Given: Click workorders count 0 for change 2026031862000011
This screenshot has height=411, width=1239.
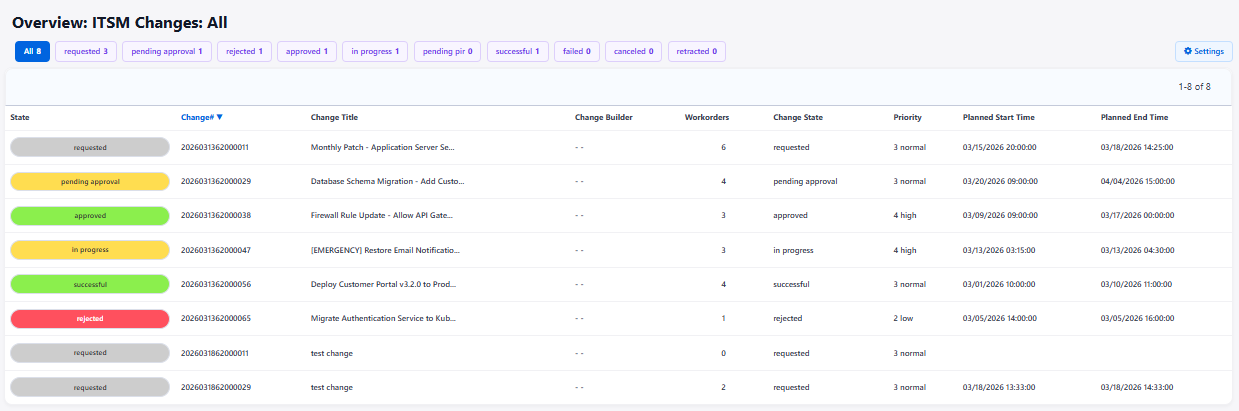Looking at the screenshot, I should (723, 353).
